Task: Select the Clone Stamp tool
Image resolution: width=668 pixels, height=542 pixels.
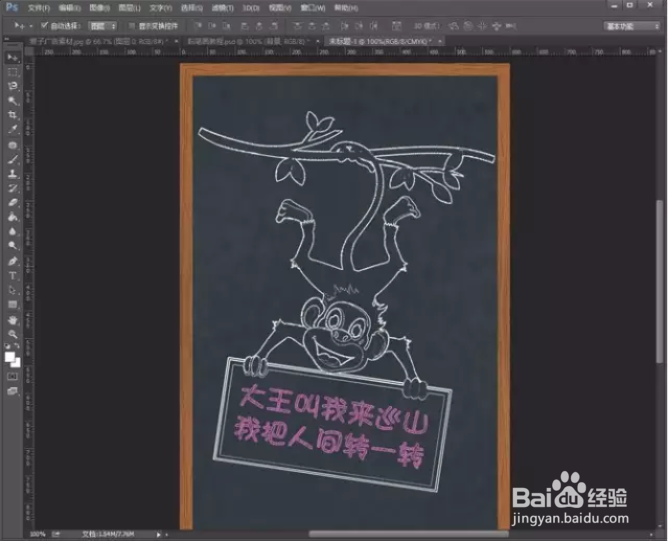Action: click(12, 174)
